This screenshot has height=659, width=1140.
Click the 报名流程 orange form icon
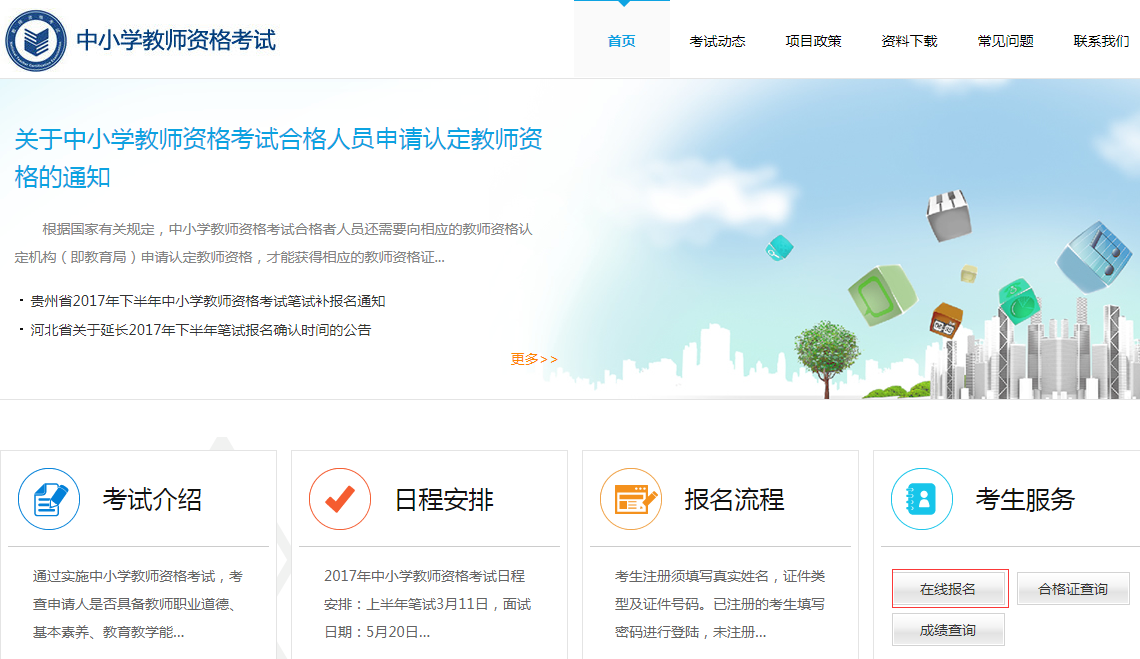(x=631, y=499)
